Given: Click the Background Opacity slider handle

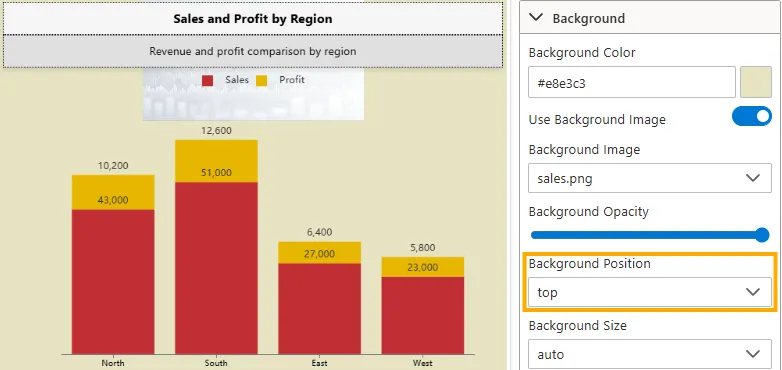Looking at the screenshot, I should pos(762,235).
